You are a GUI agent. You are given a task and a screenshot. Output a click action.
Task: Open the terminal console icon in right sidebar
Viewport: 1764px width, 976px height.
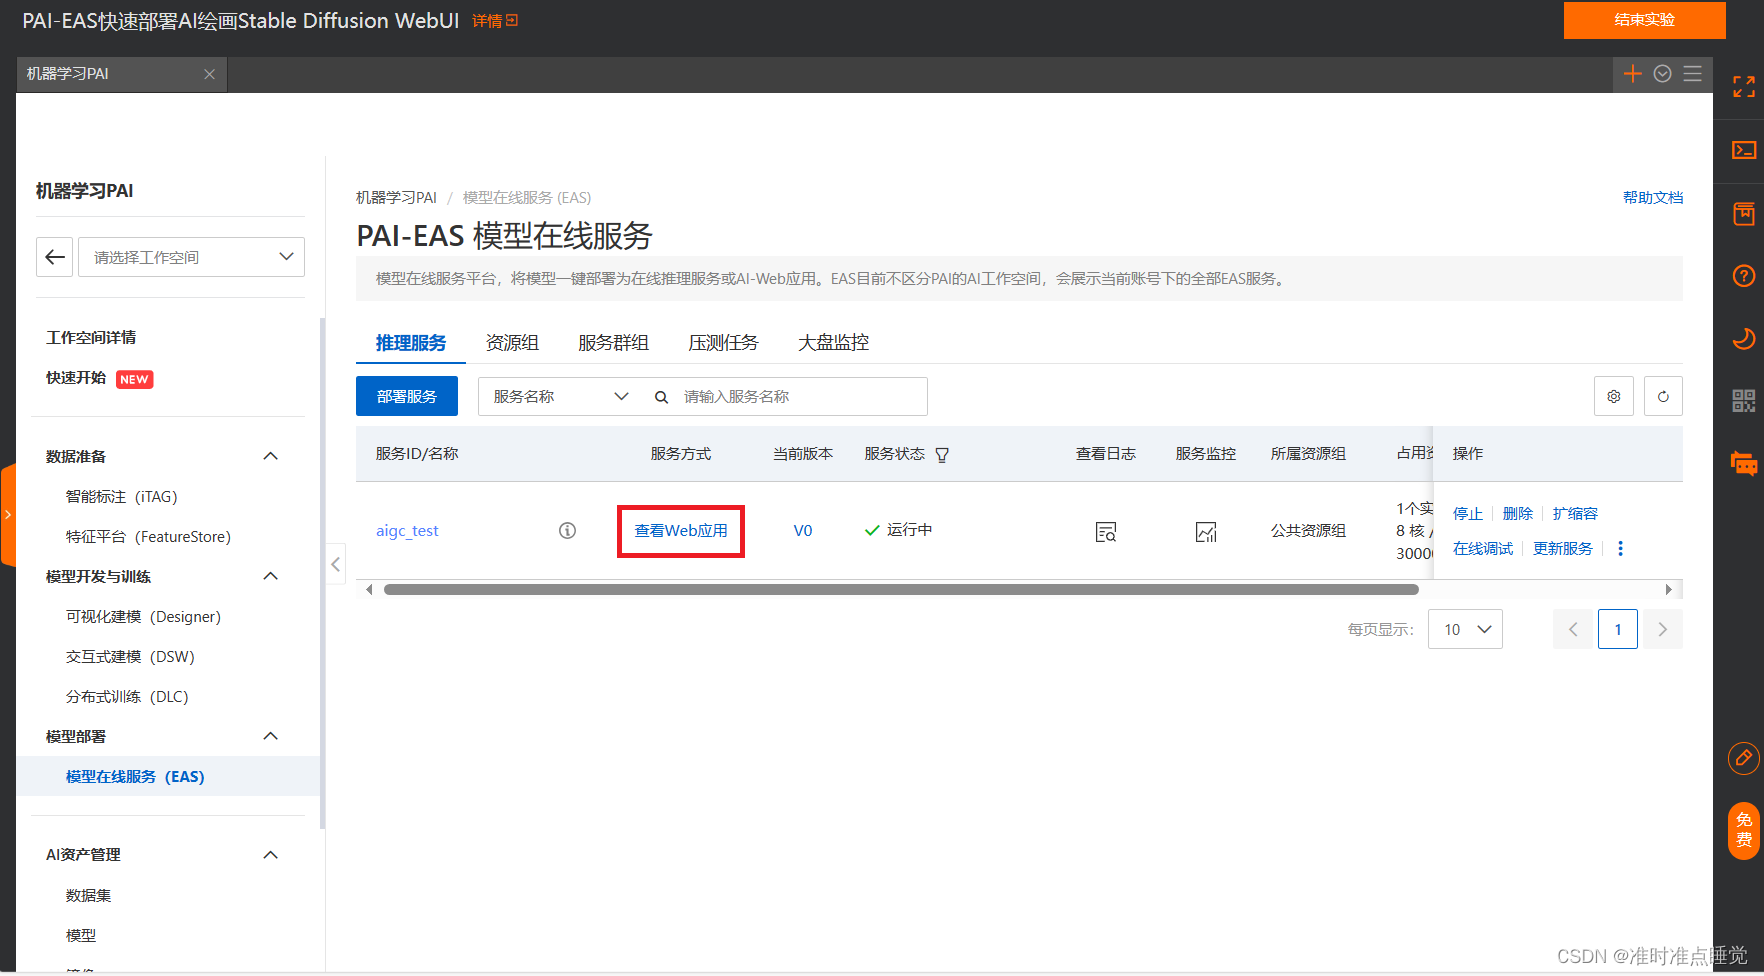pos(1744,150)
